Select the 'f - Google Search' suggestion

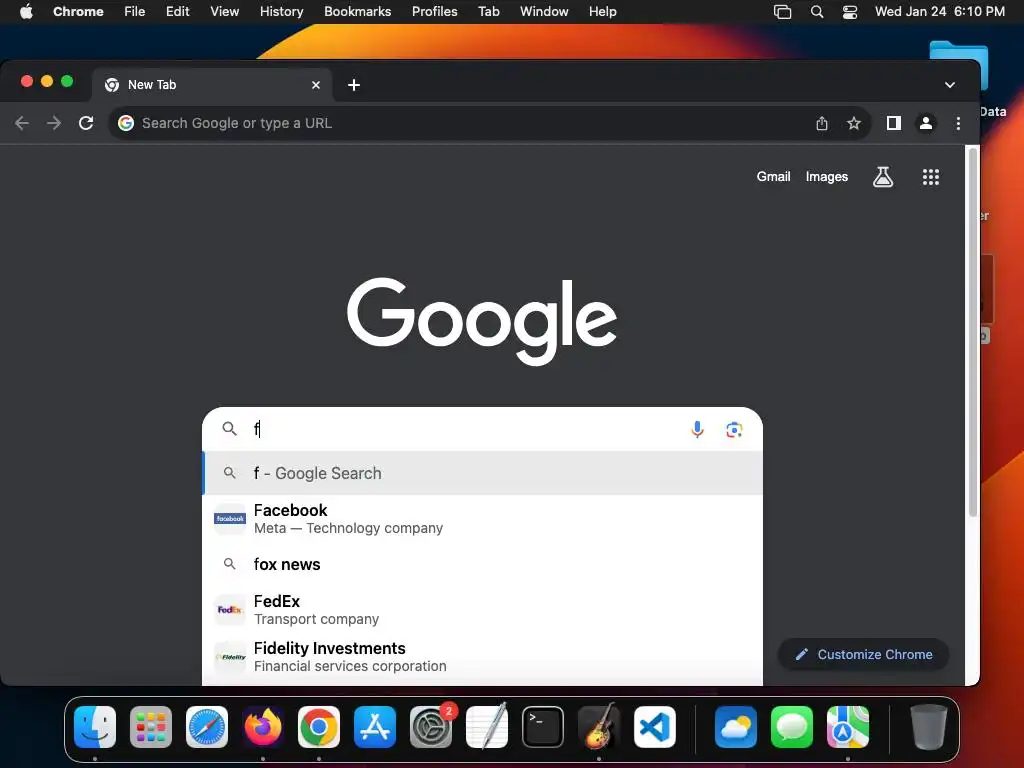click(483, 473)
